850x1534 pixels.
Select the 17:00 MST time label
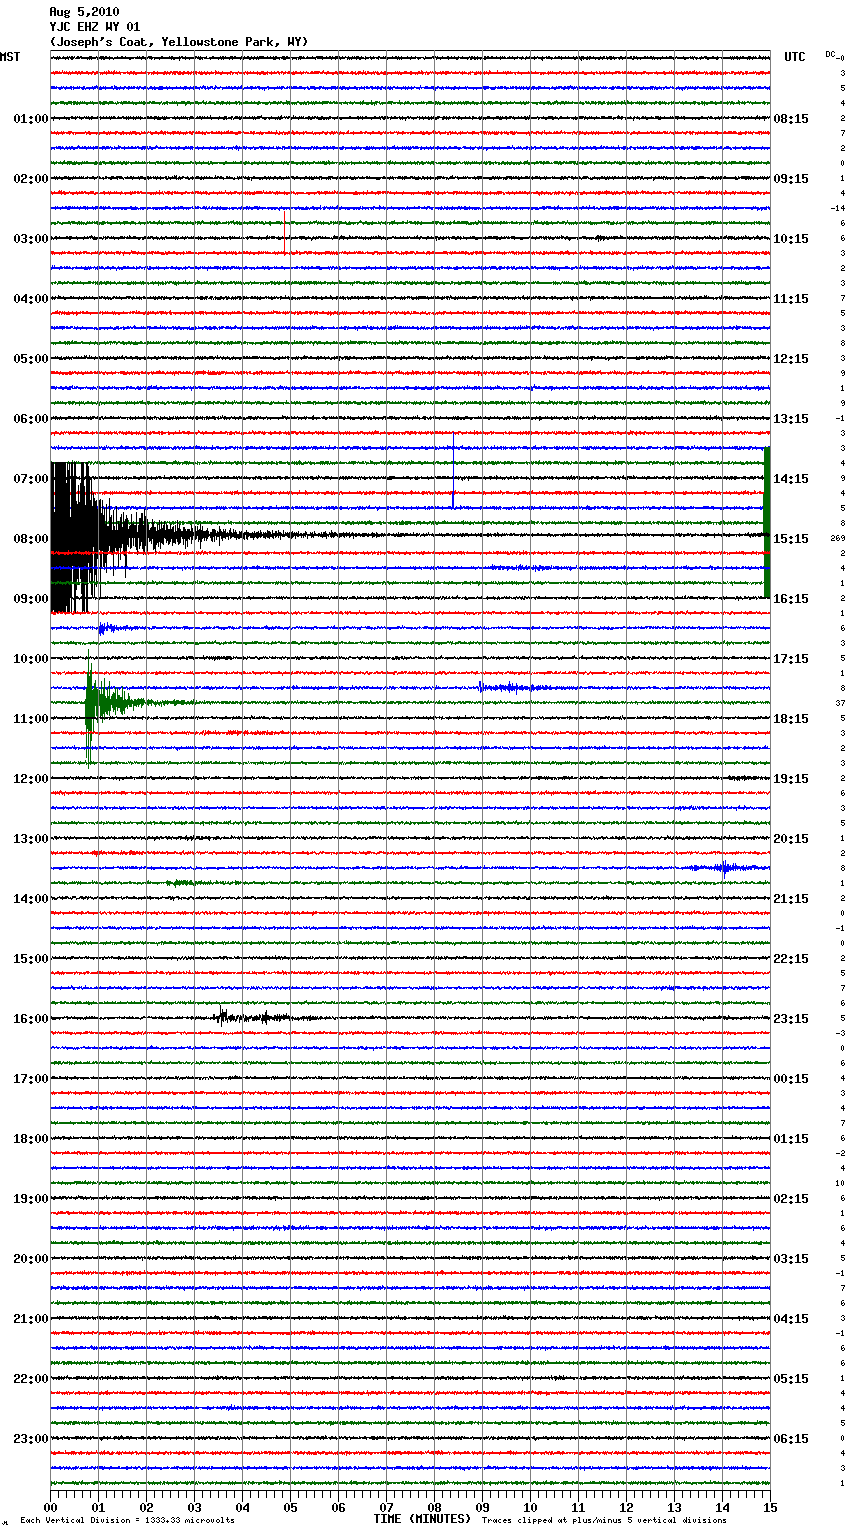click(31, 1079)
